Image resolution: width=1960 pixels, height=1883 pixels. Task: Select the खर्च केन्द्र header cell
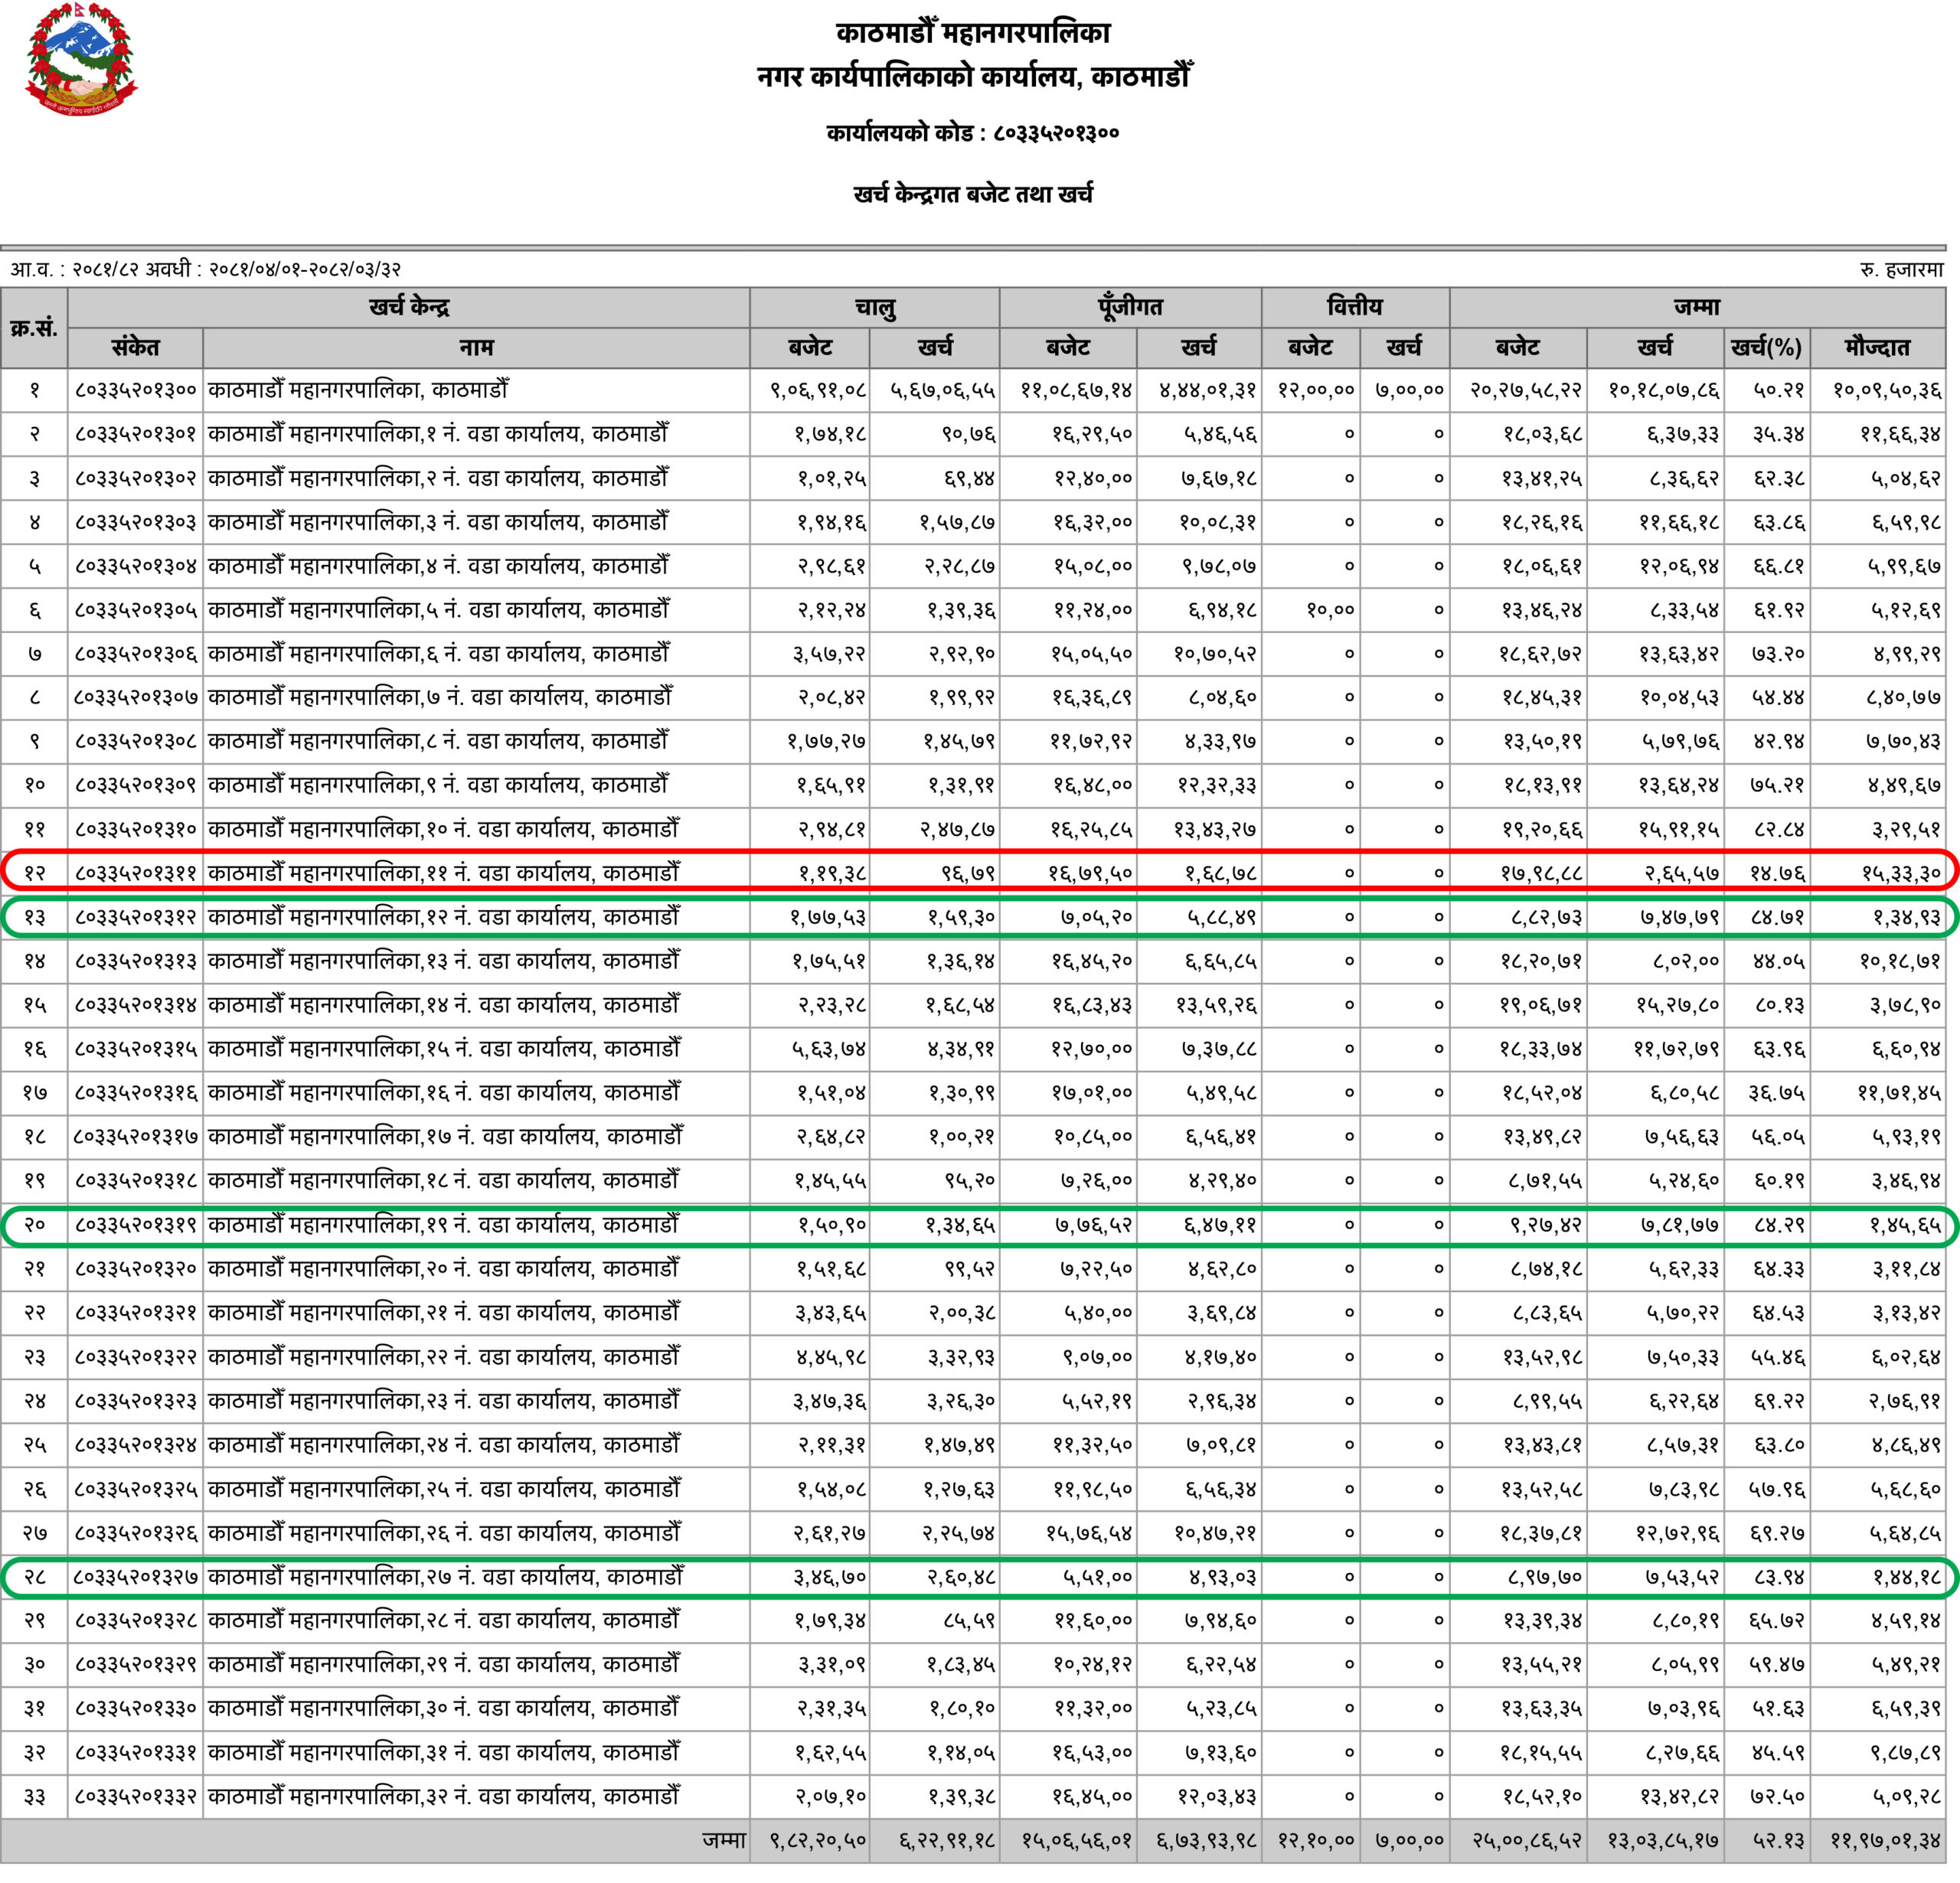coord(409,307)
